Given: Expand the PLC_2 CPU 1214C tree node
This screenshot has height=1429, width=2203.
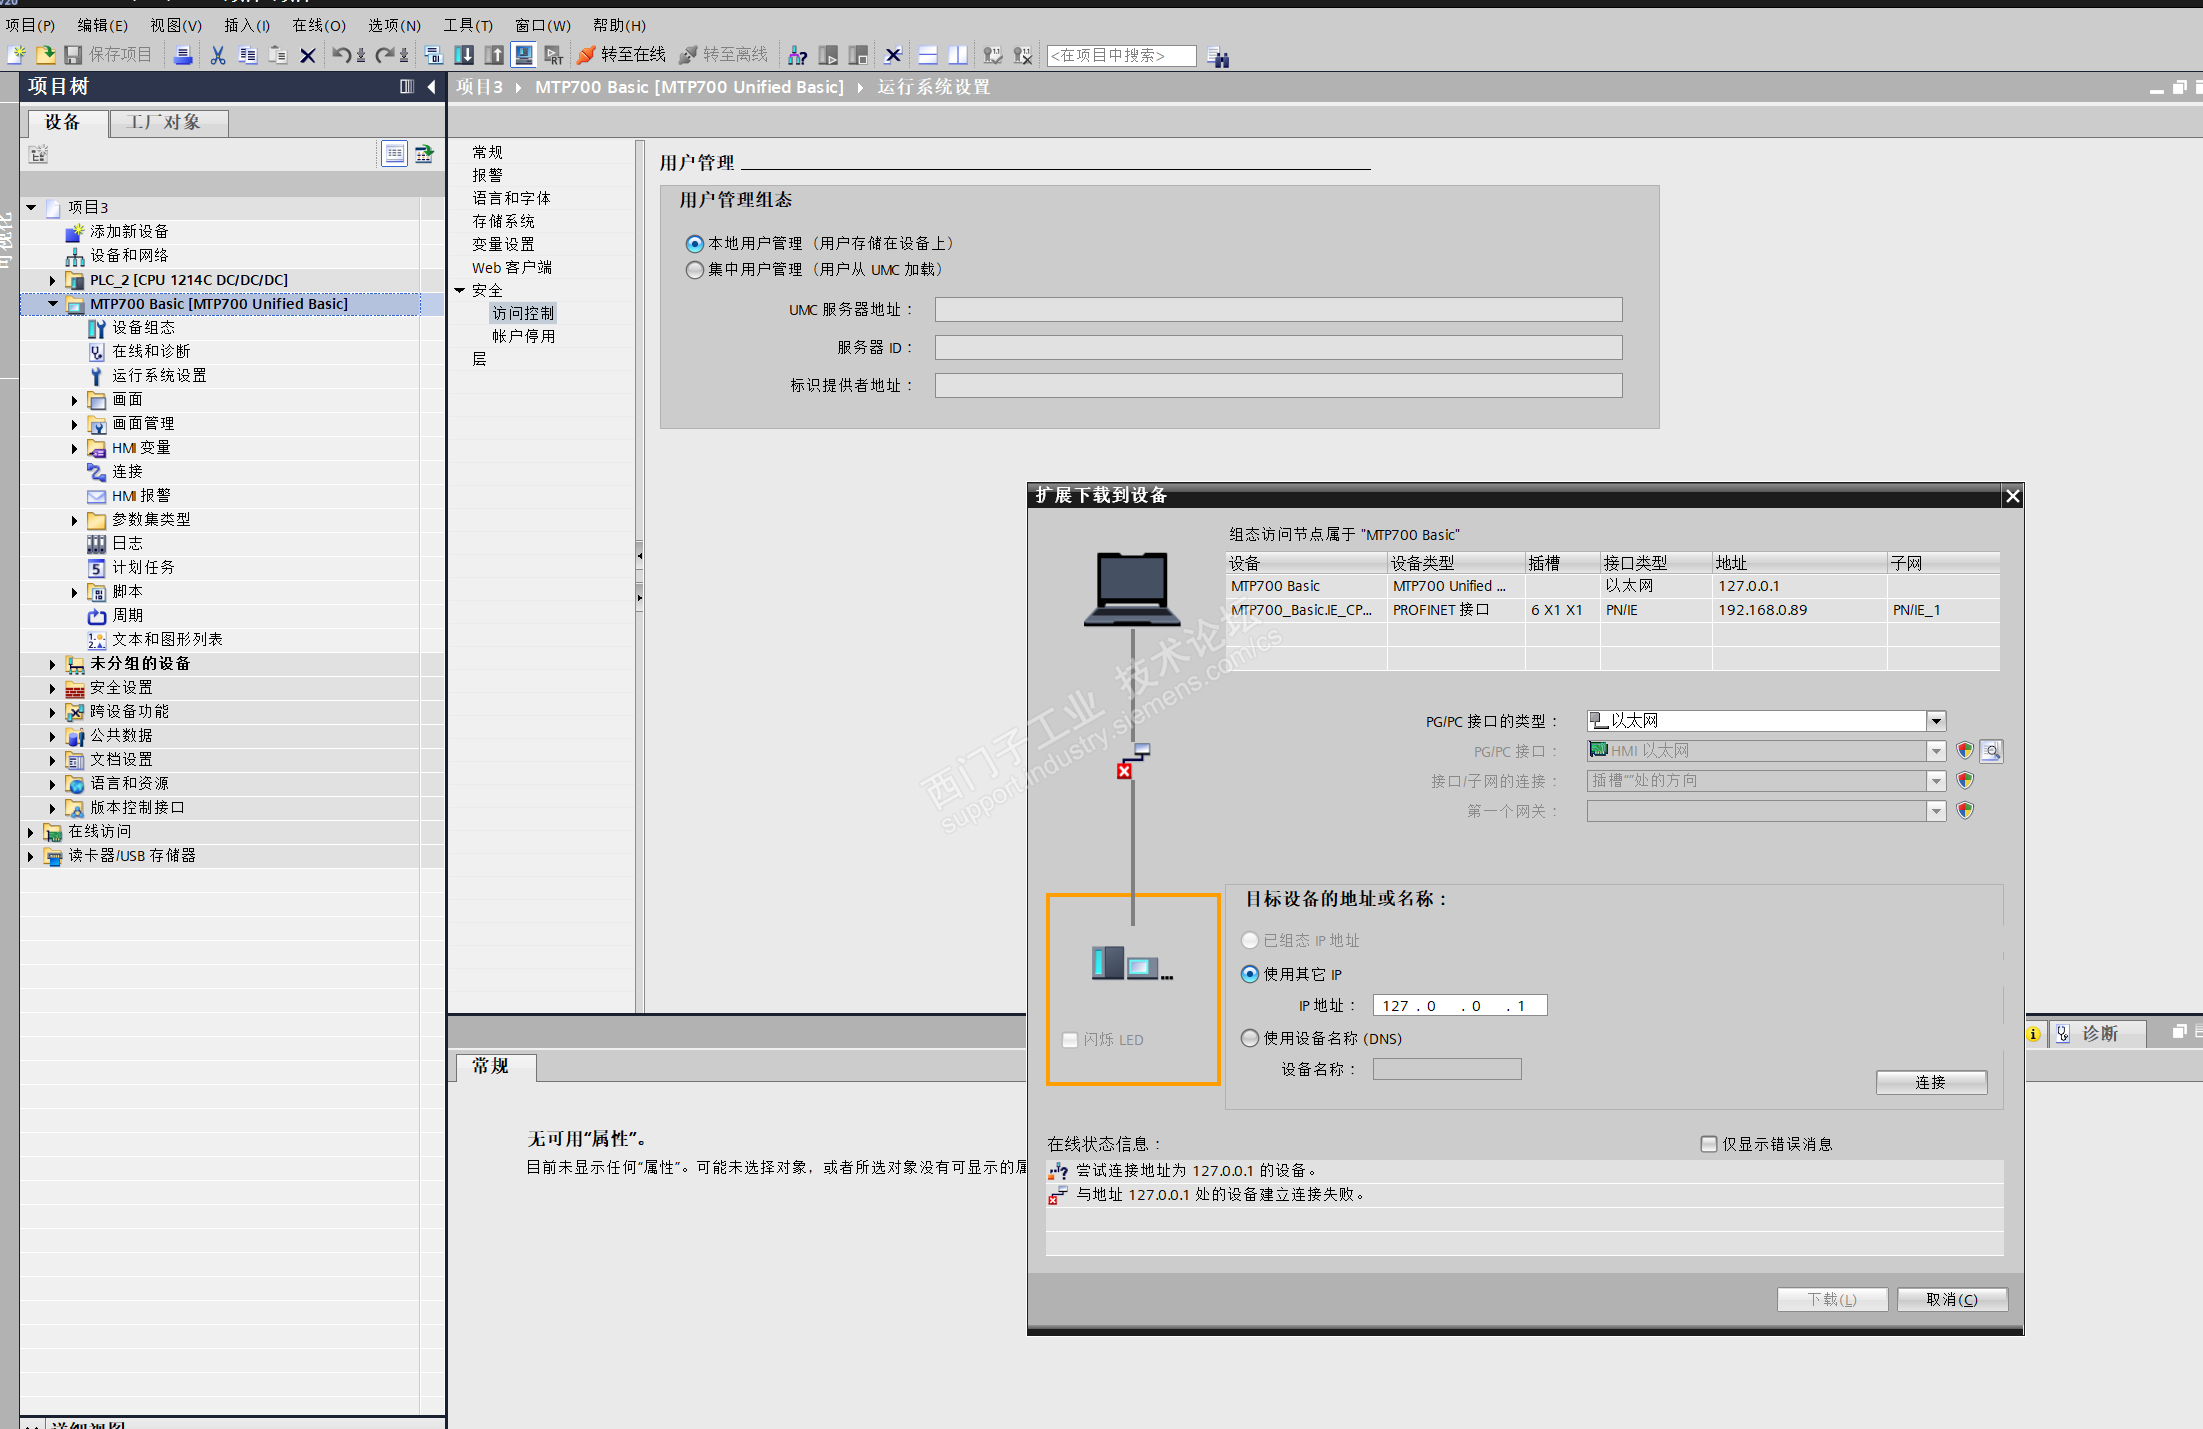Looking at the screenshot, I should click(53, 280).
